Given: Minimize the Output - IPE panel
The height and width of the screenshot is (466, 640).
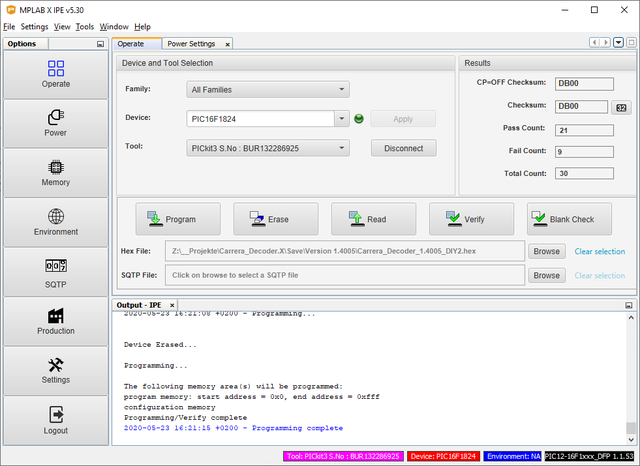Looking at the screenshot, I should click(629, 305).
